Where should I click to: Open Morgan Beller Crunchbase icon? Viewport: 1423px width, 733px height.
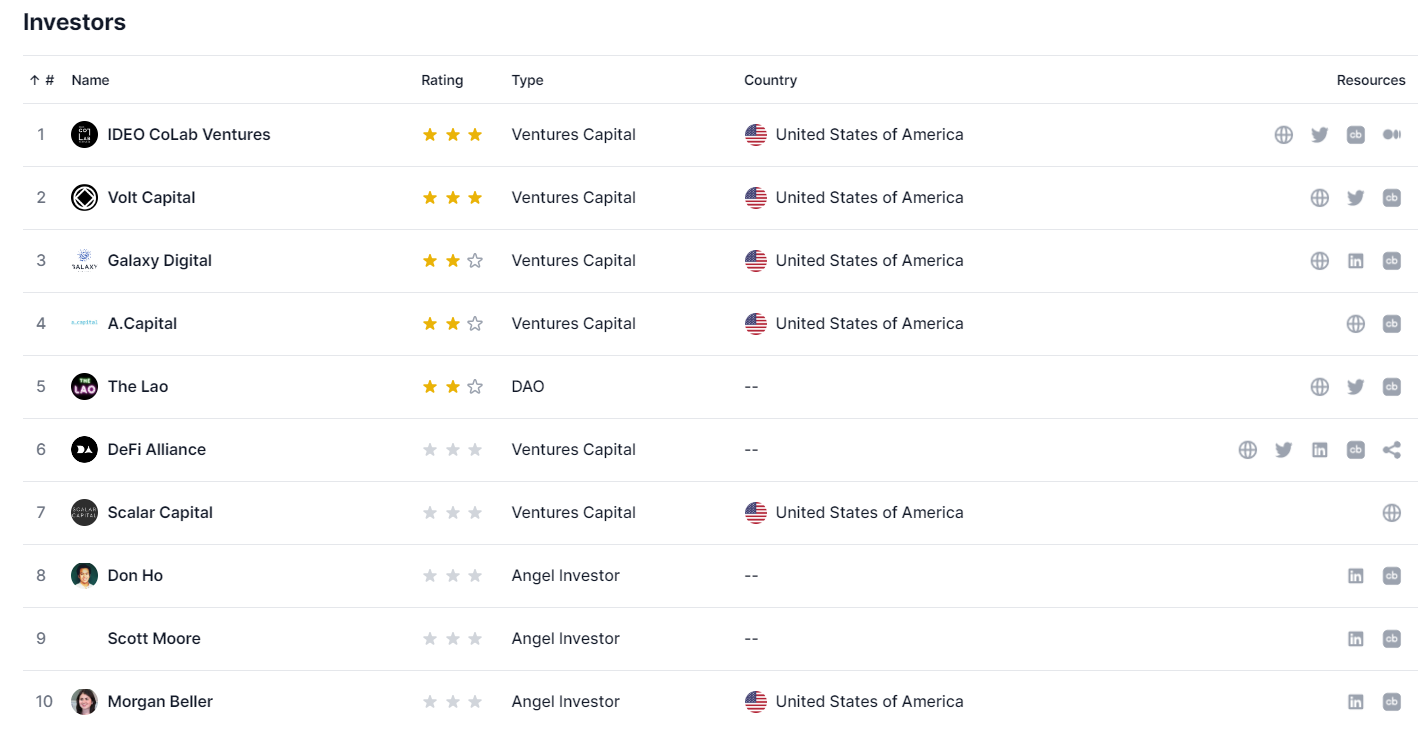click(1391, 702)
